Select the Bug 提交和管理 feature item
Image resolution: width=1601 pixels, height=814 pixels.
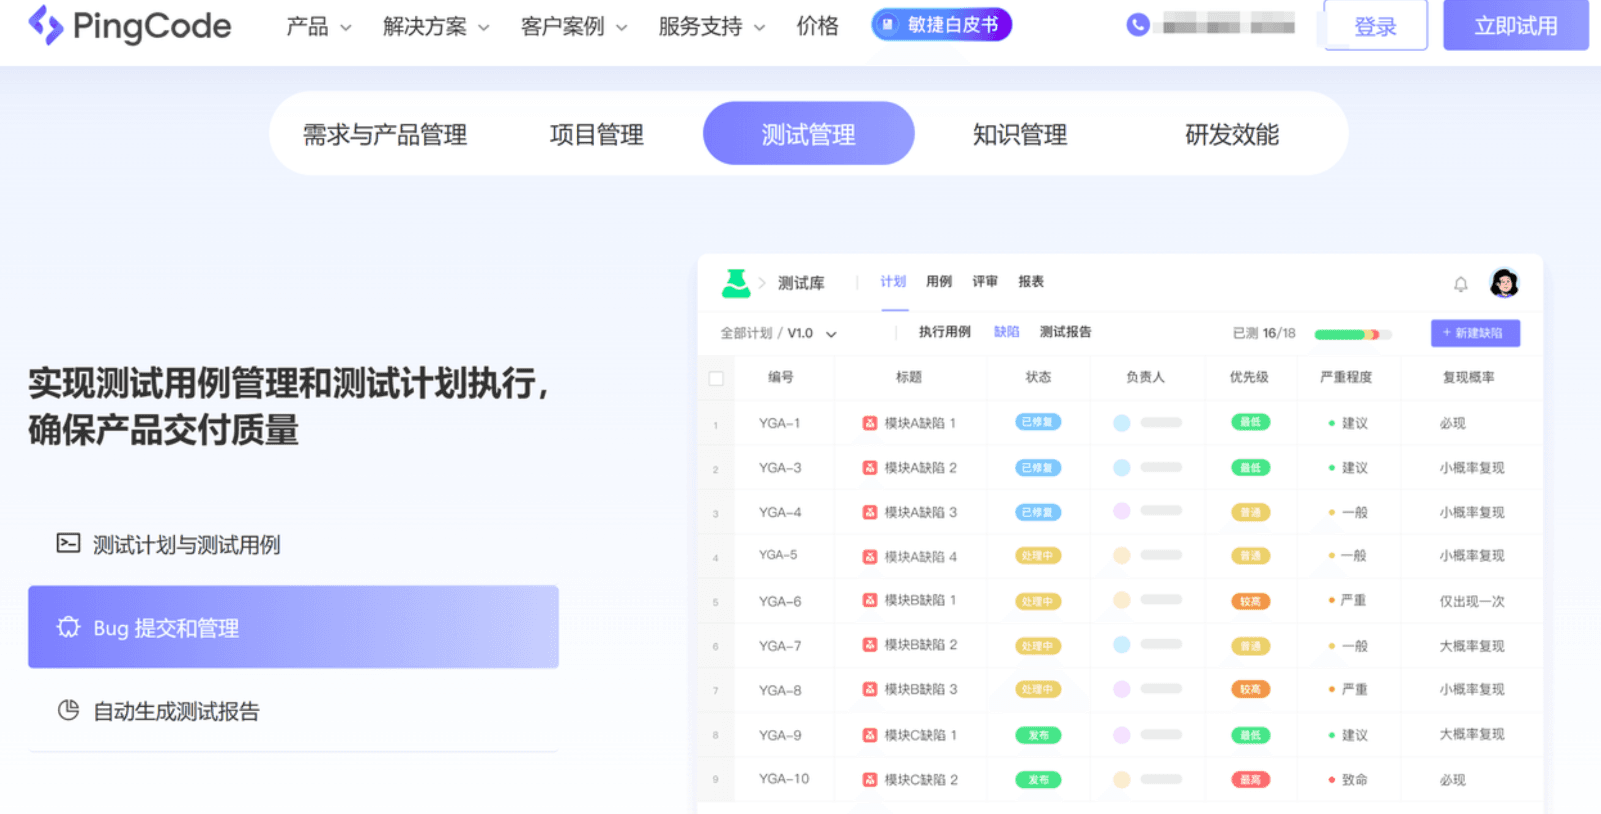[x=293, y=627]
